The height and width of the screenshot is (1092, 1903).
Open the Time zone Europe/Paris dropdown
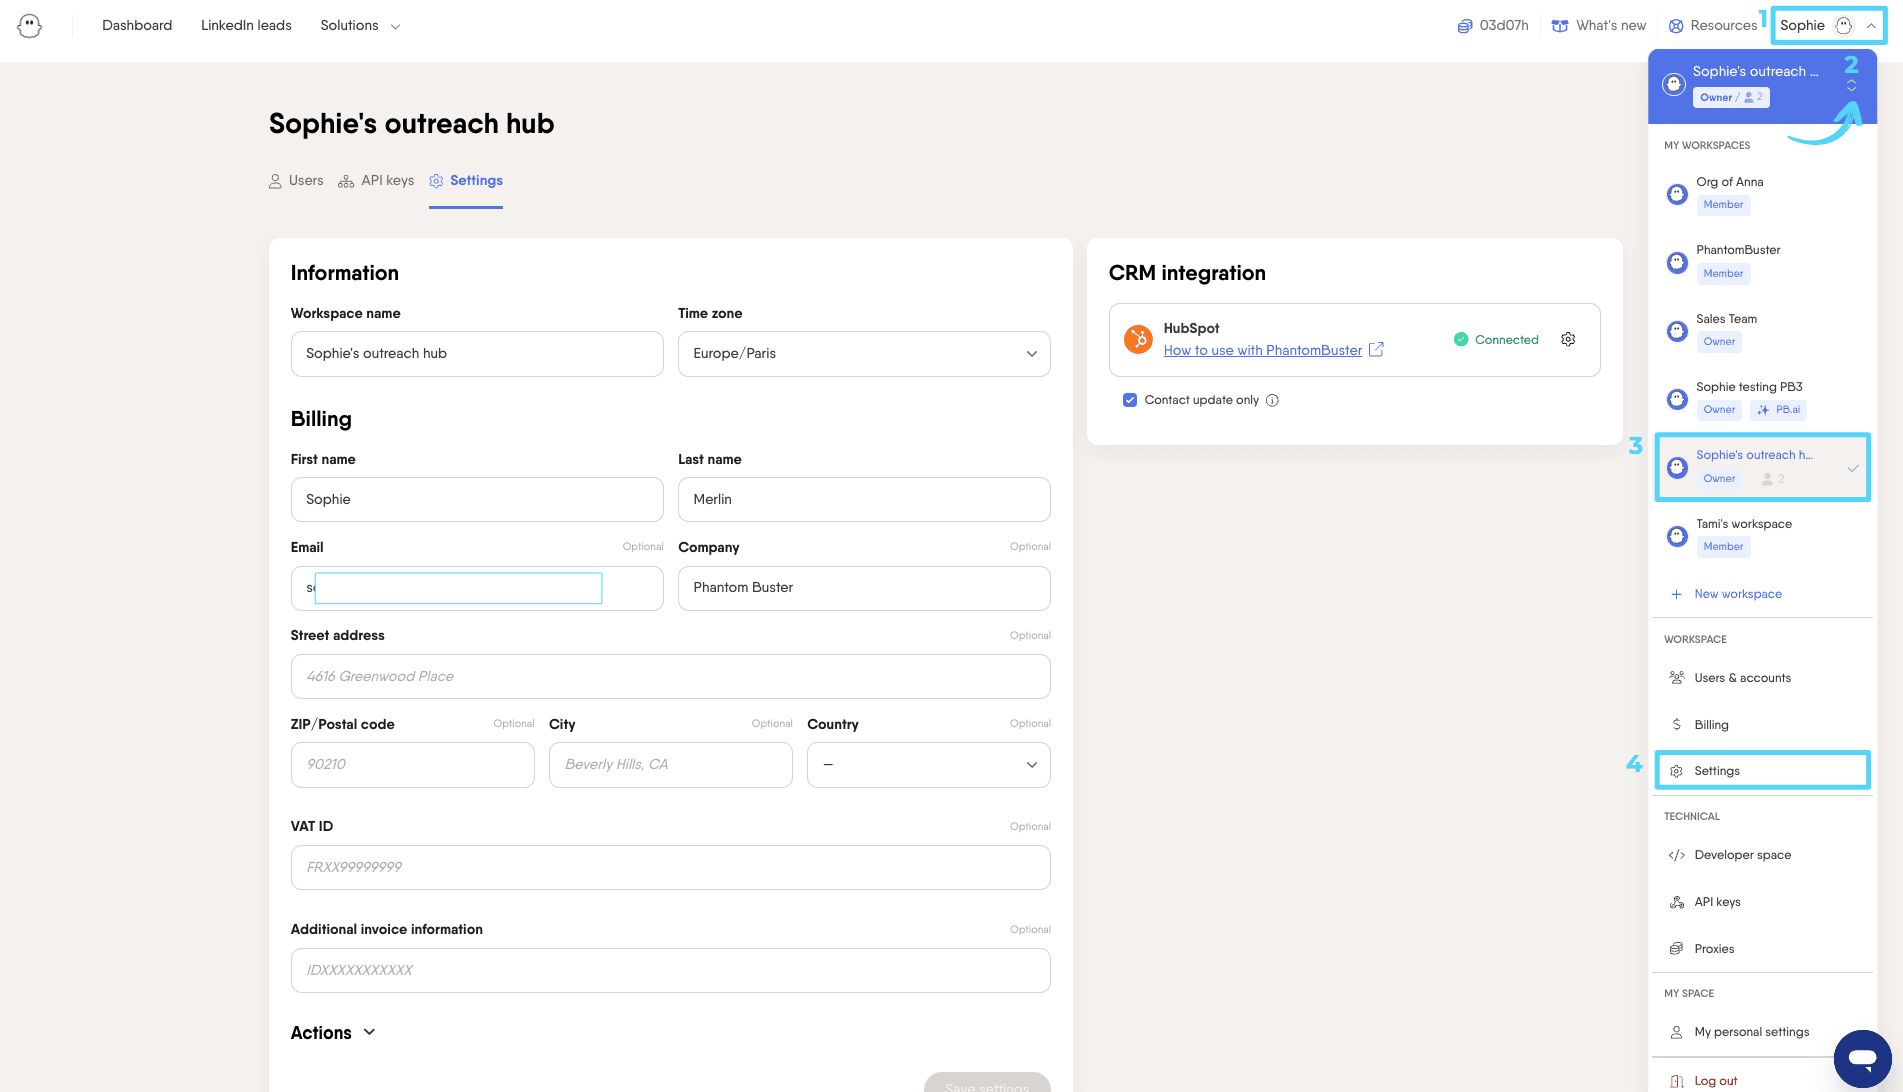pyautogui.click(x=864, y=354)
